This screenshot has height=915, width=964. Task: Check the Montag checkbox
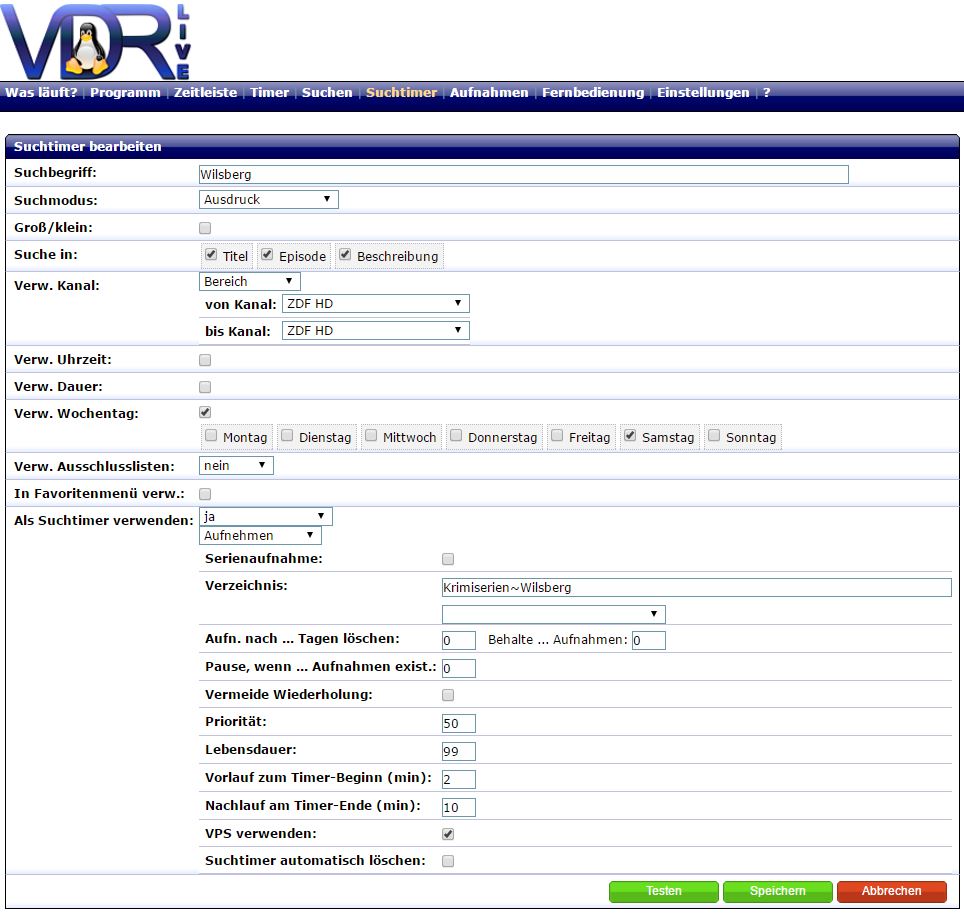pos(211,435)
